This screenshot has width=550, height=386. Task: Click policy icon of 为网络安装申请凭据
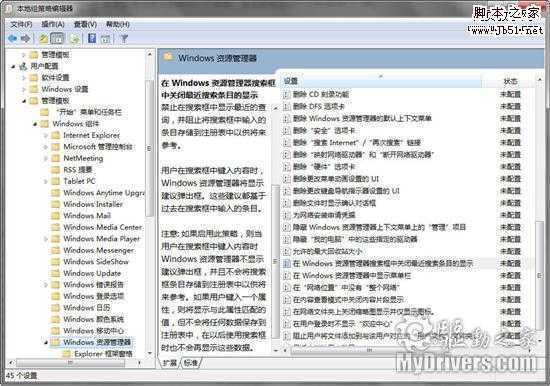tap(287, 215)
